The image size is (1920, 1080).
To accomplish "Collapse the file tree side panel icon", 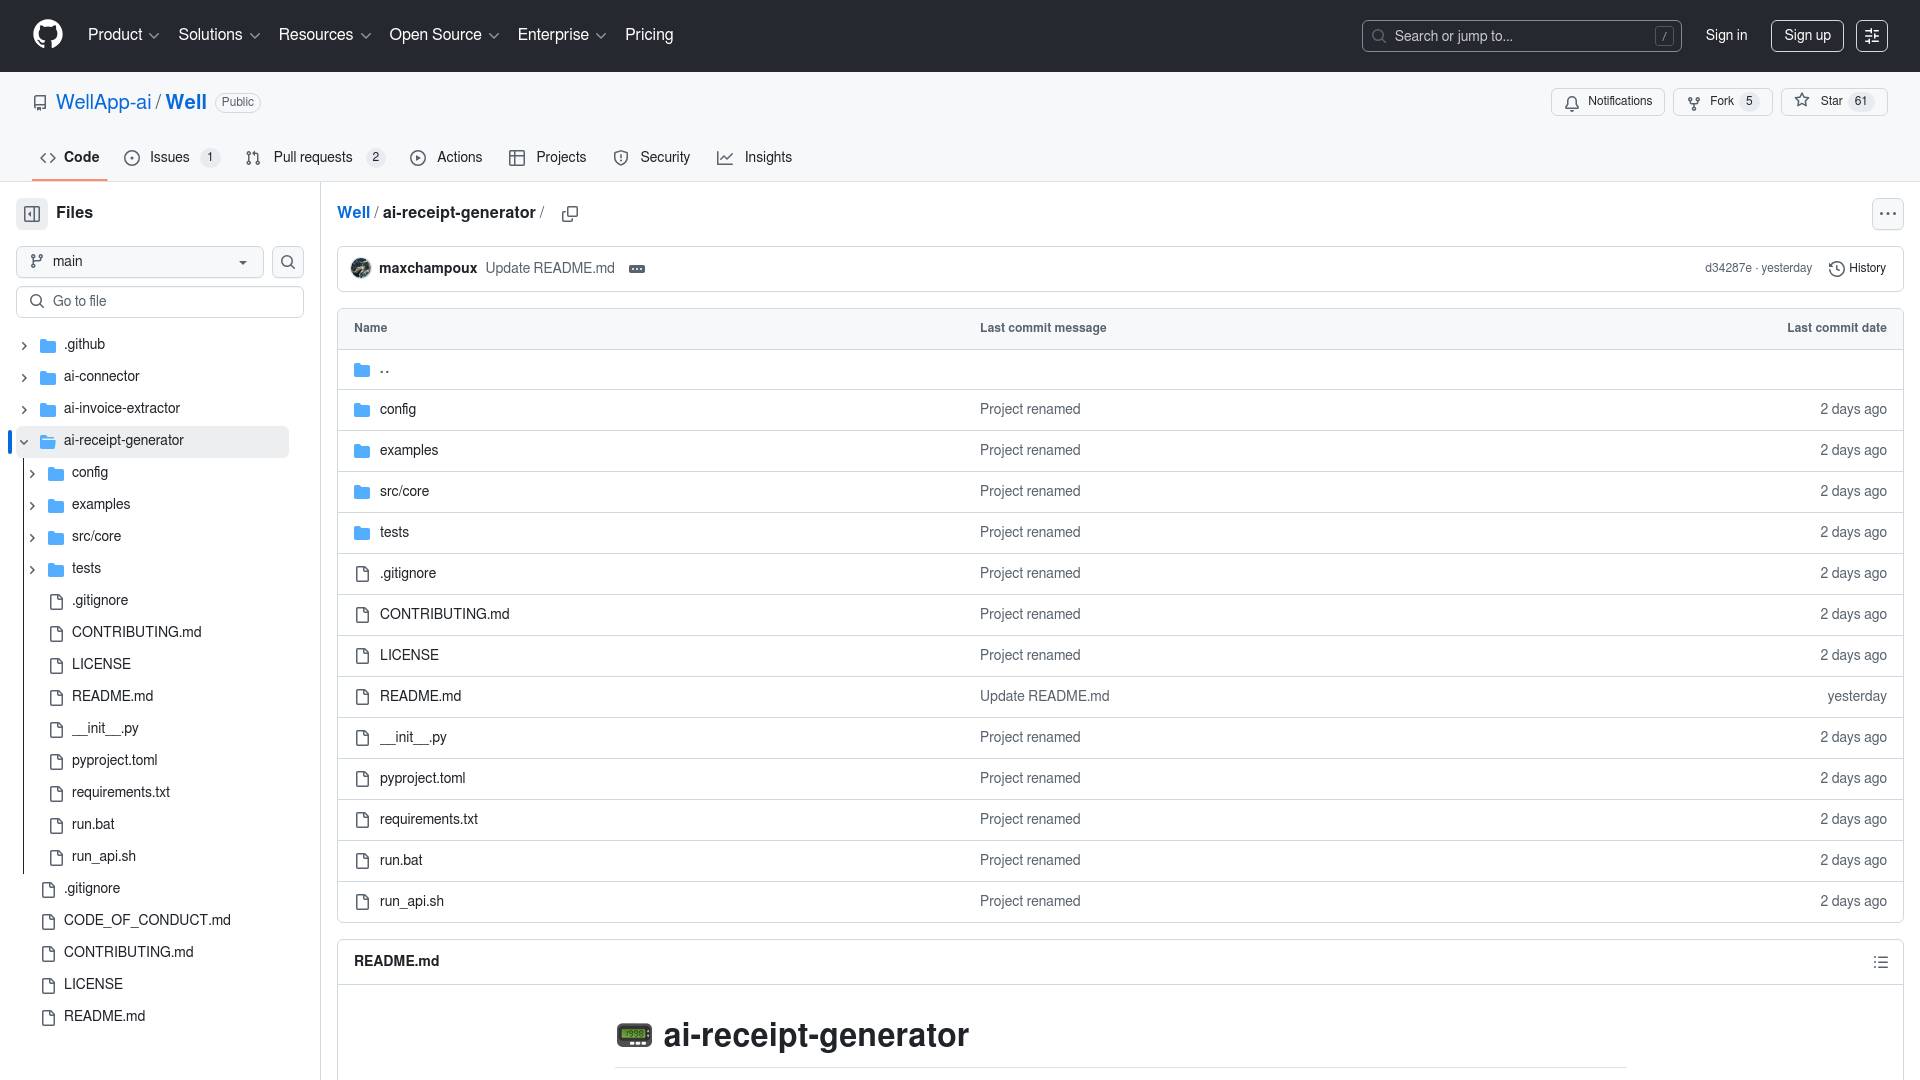I will pos(32,214).
